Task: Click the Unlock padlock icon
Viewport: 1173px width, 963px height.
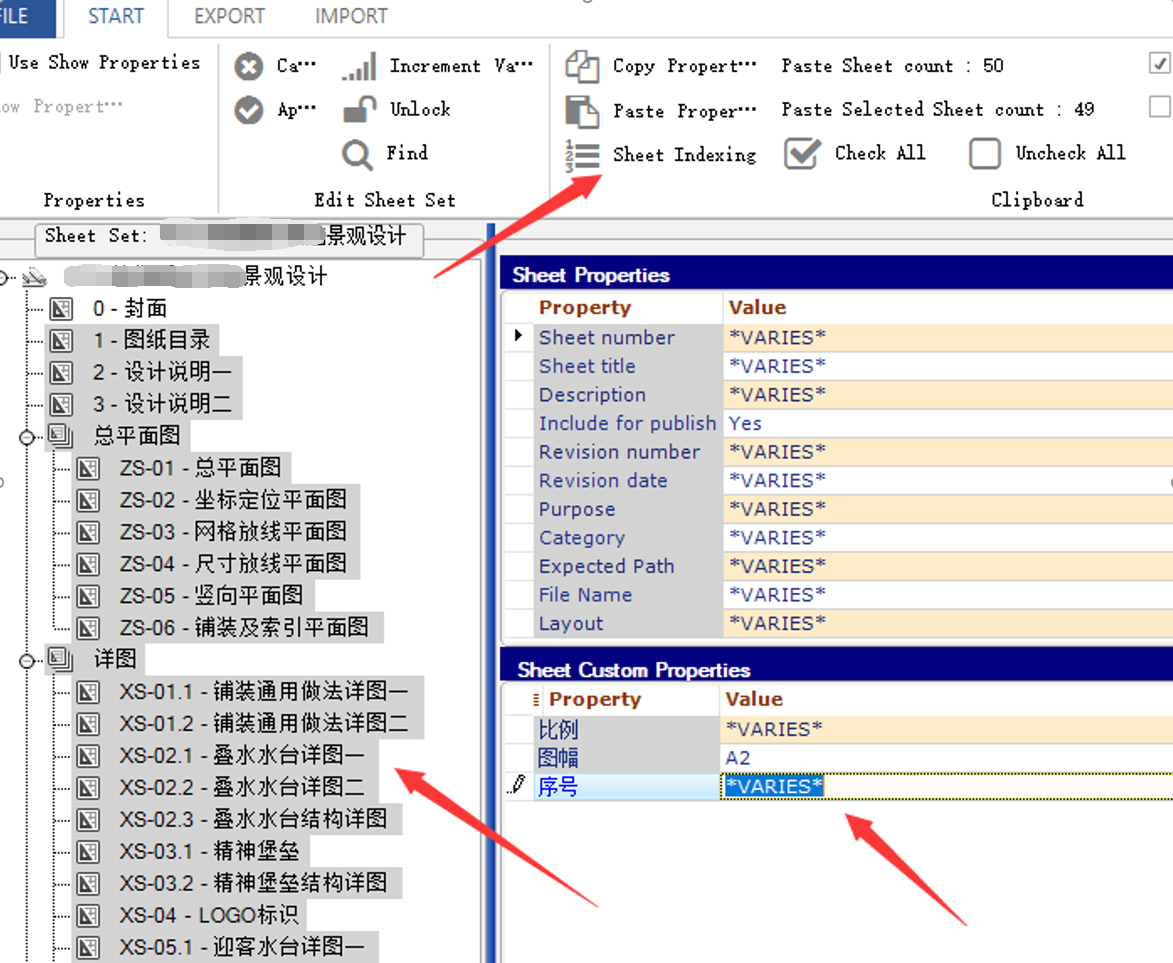Action: tap(359, 110)
